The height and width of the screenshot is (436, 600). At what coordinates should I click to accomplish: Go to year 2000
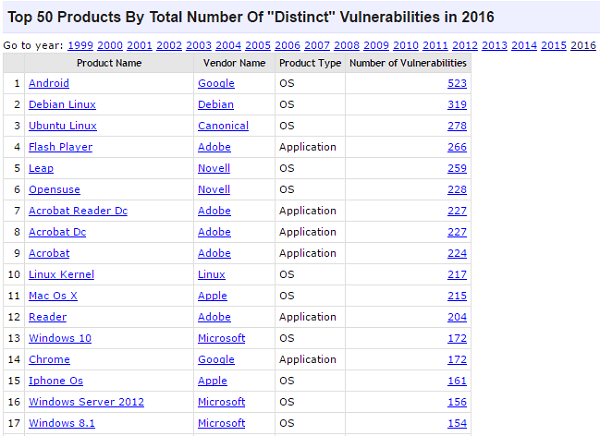(x=110, y=46)
